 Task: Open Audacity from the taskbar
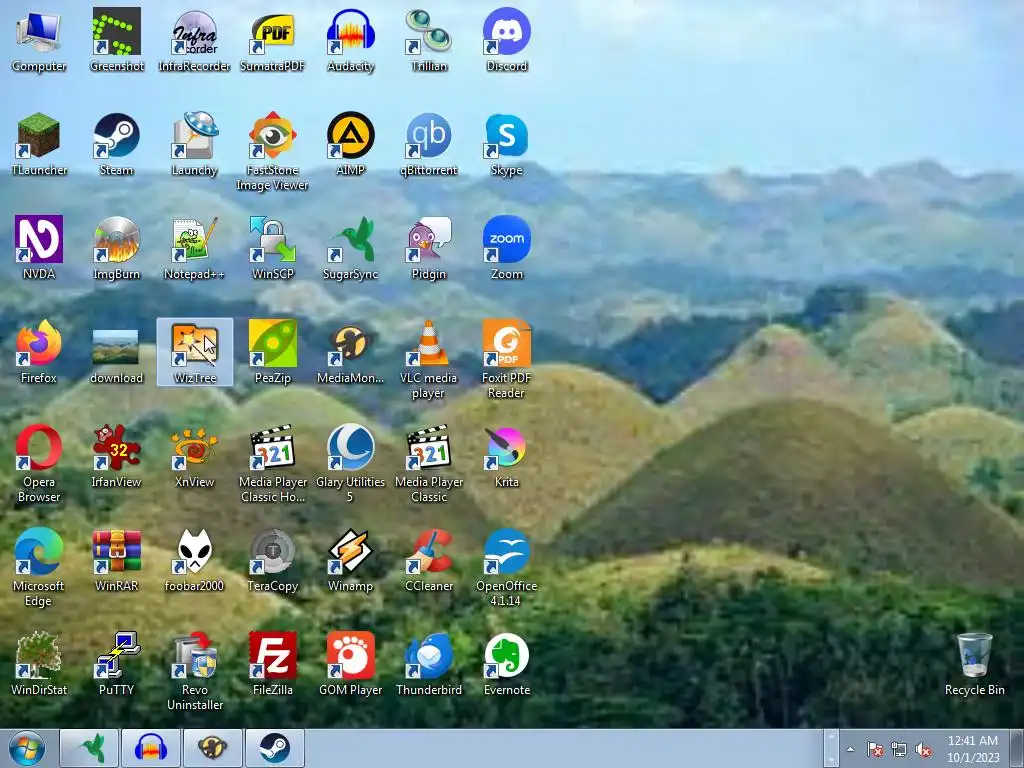(x=151, y=748)
